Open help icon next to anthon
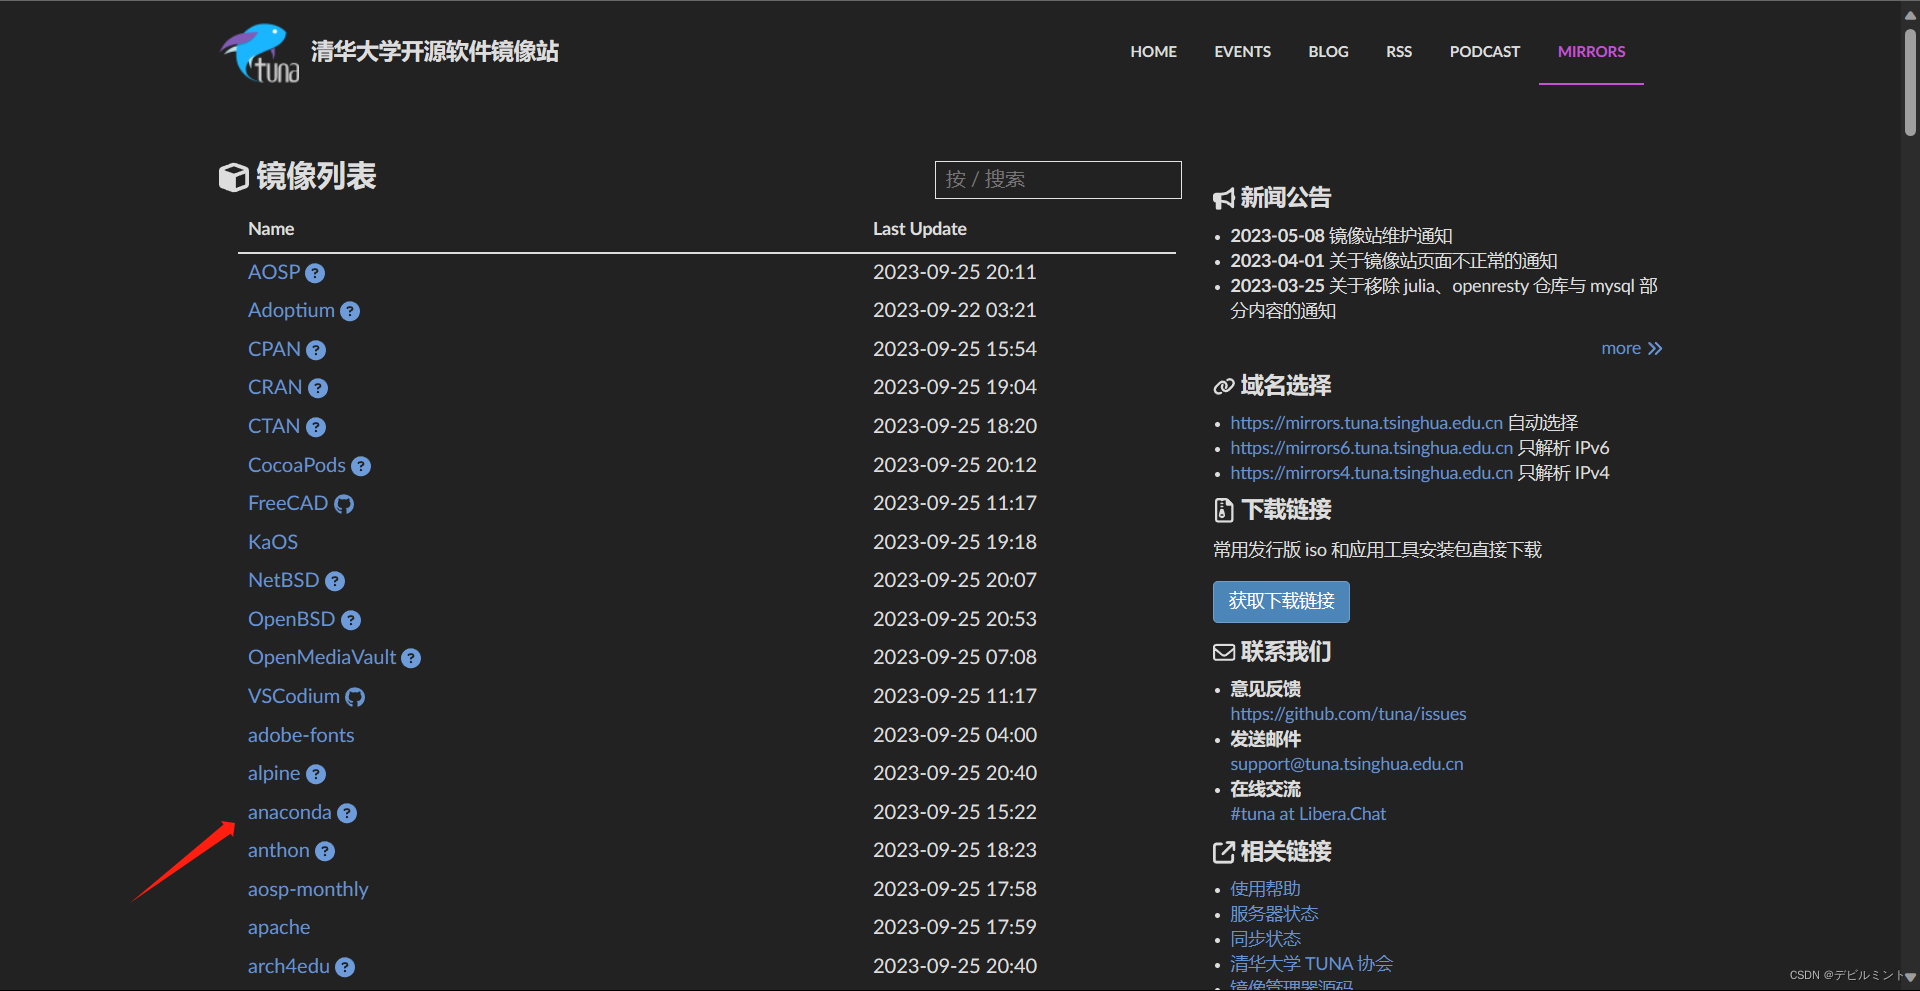The image size is (1920, 991). pos(325,851)
